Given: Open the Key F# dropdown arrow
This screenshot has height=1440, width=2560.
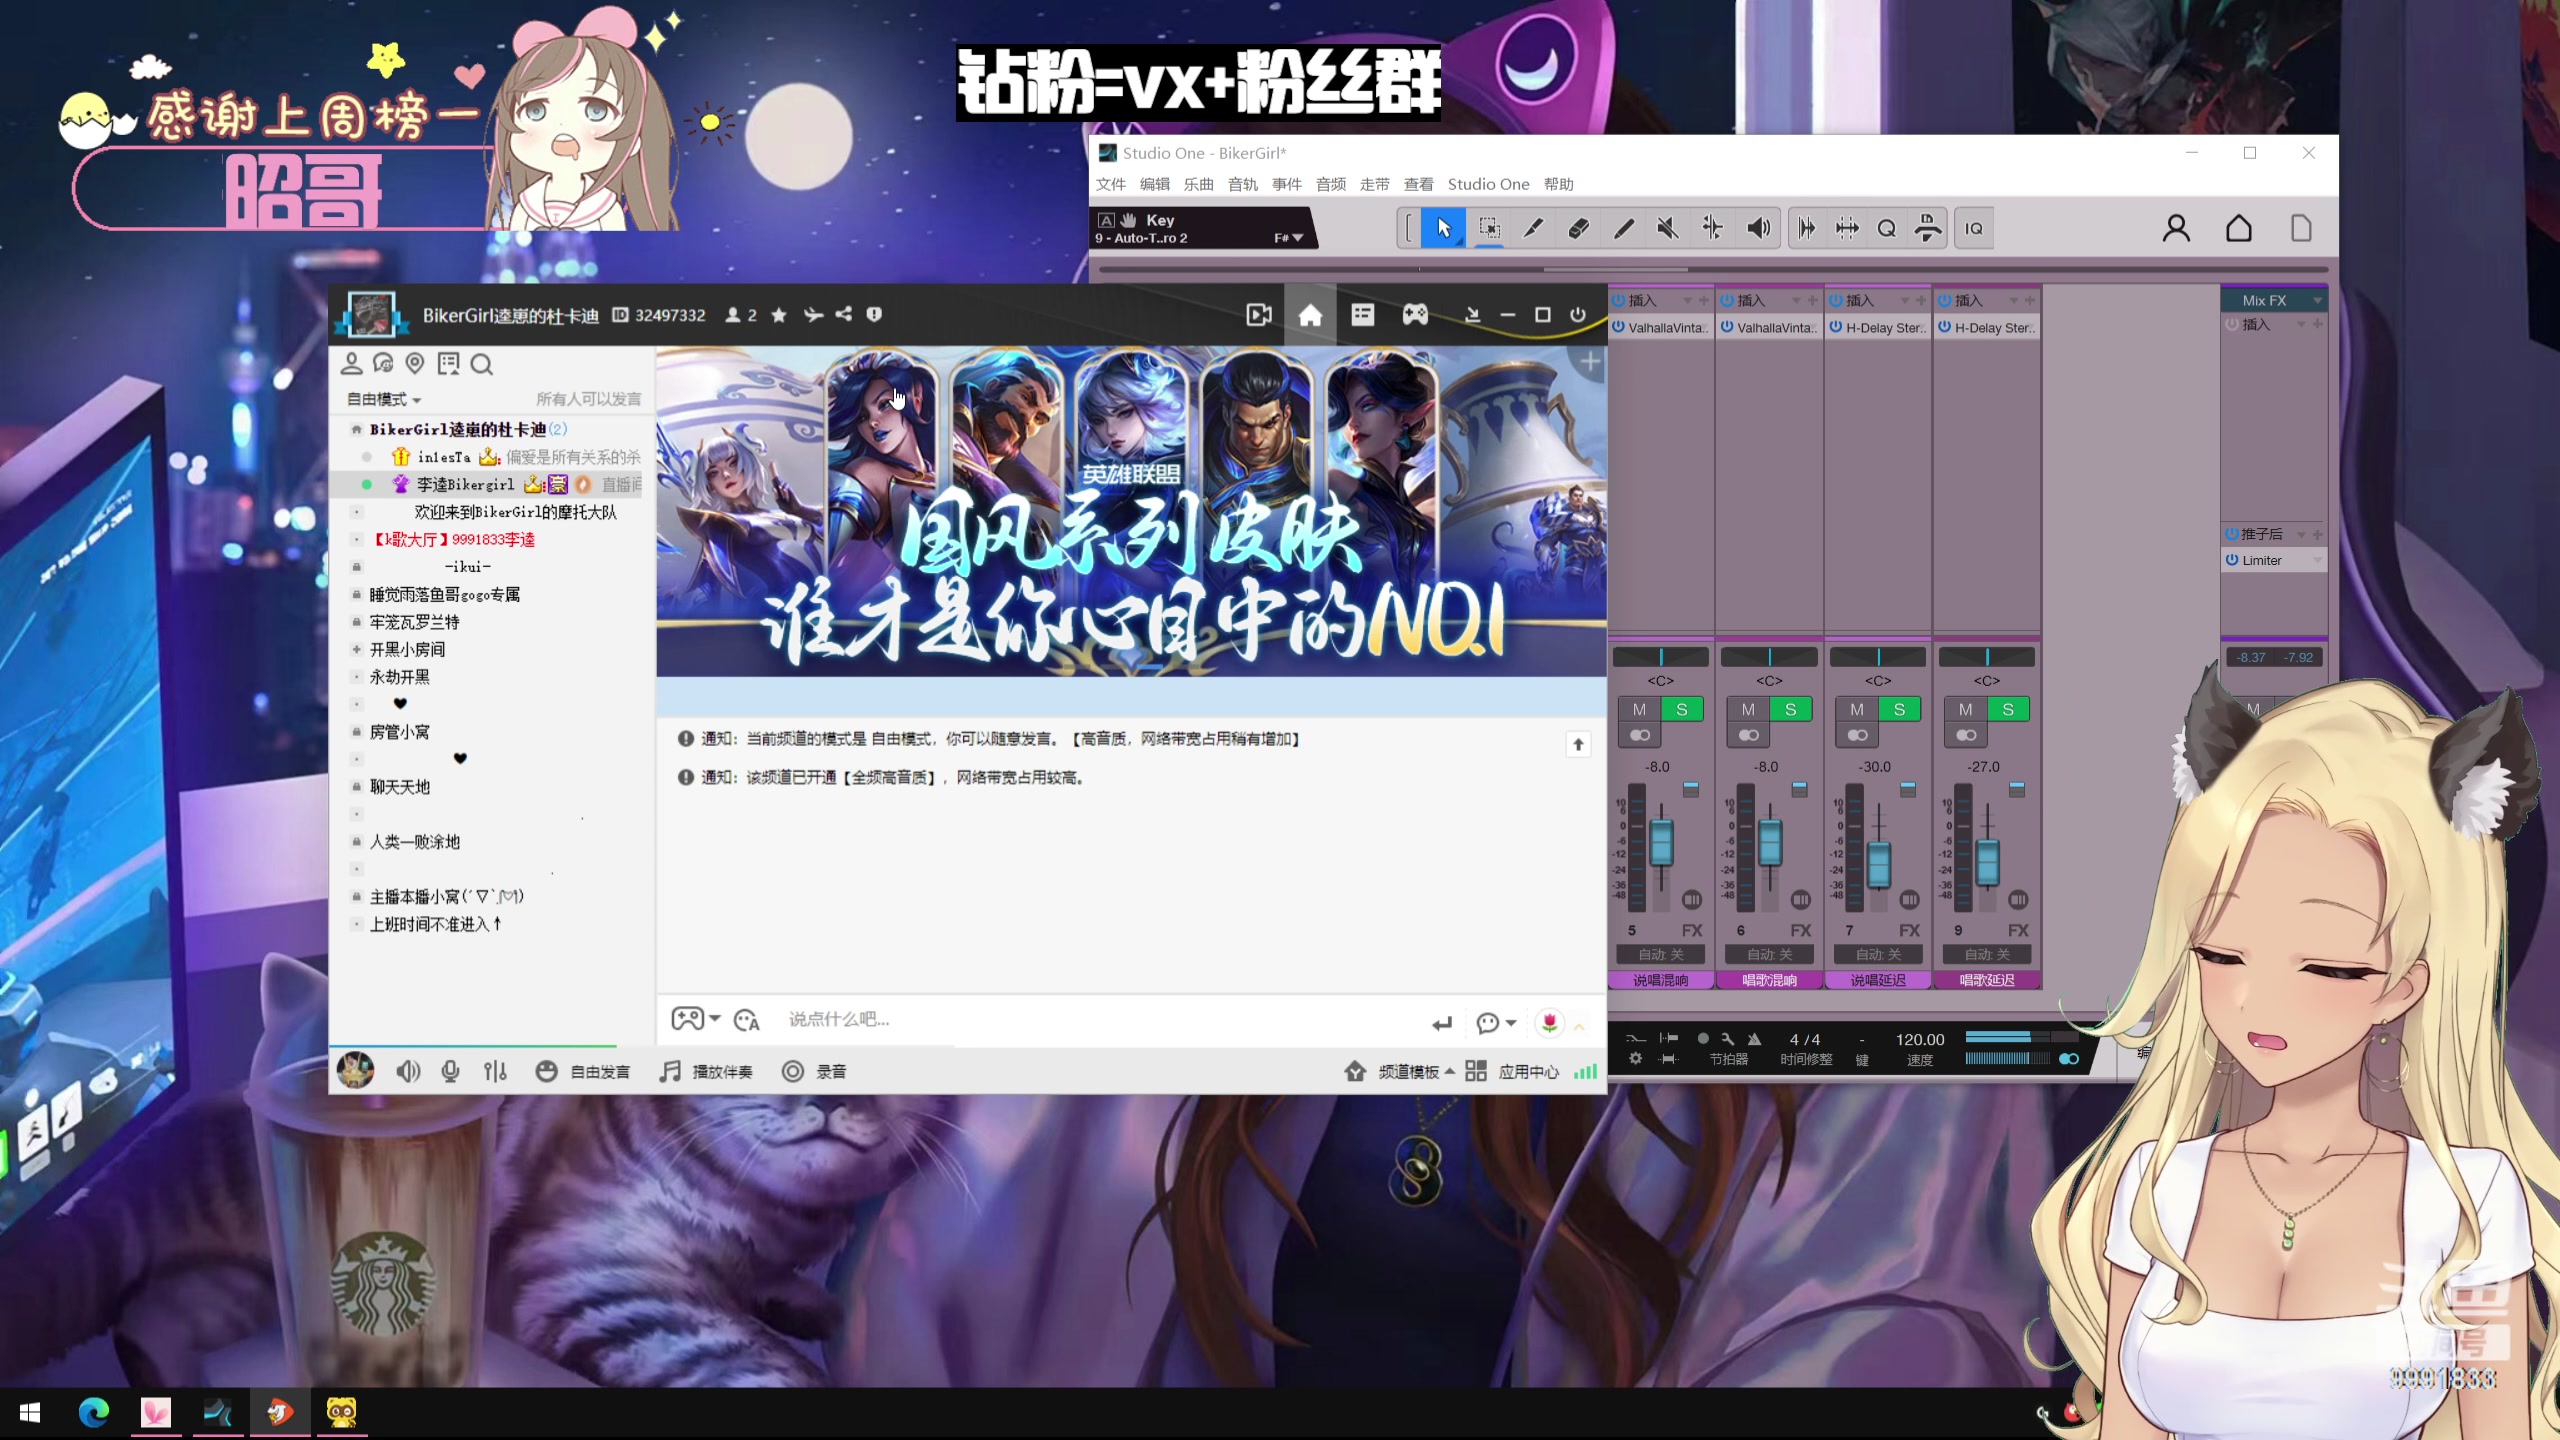Looking at the screenshot, I should click(1297, 238).
